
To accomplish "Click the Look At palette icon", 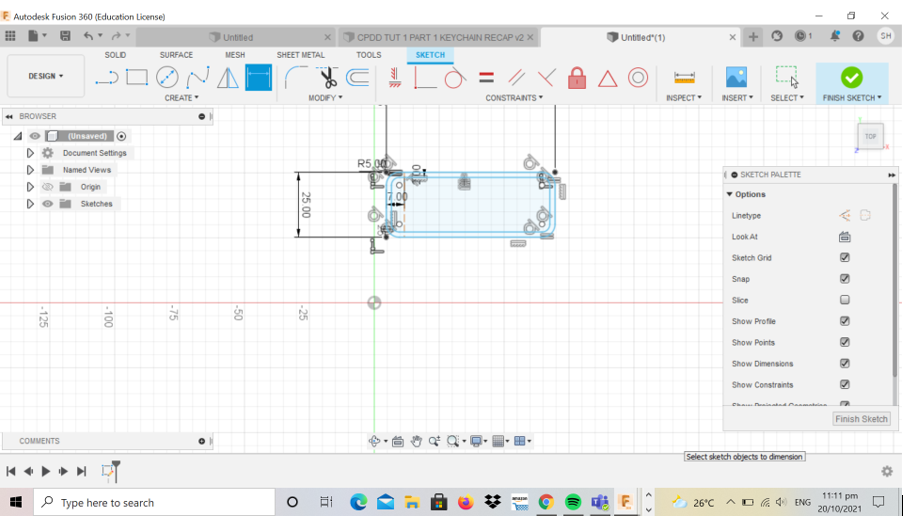I will [x=845, y=237].
